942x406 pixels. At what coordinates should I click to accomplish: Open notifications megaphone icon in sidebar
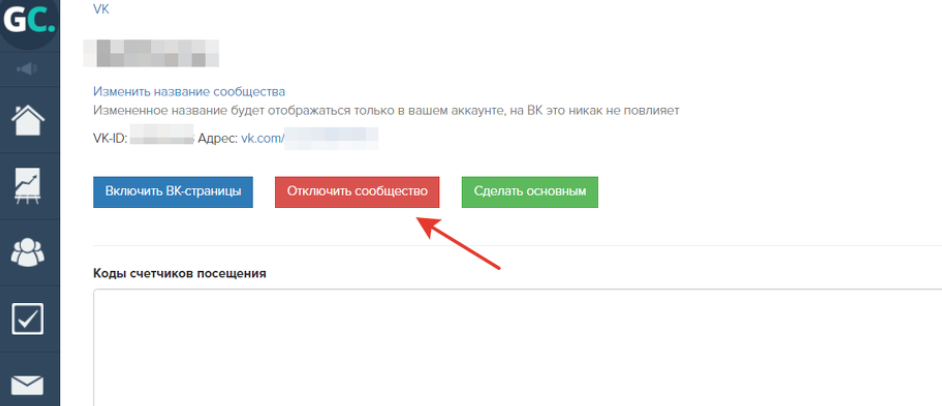click(x=27, y=70)
